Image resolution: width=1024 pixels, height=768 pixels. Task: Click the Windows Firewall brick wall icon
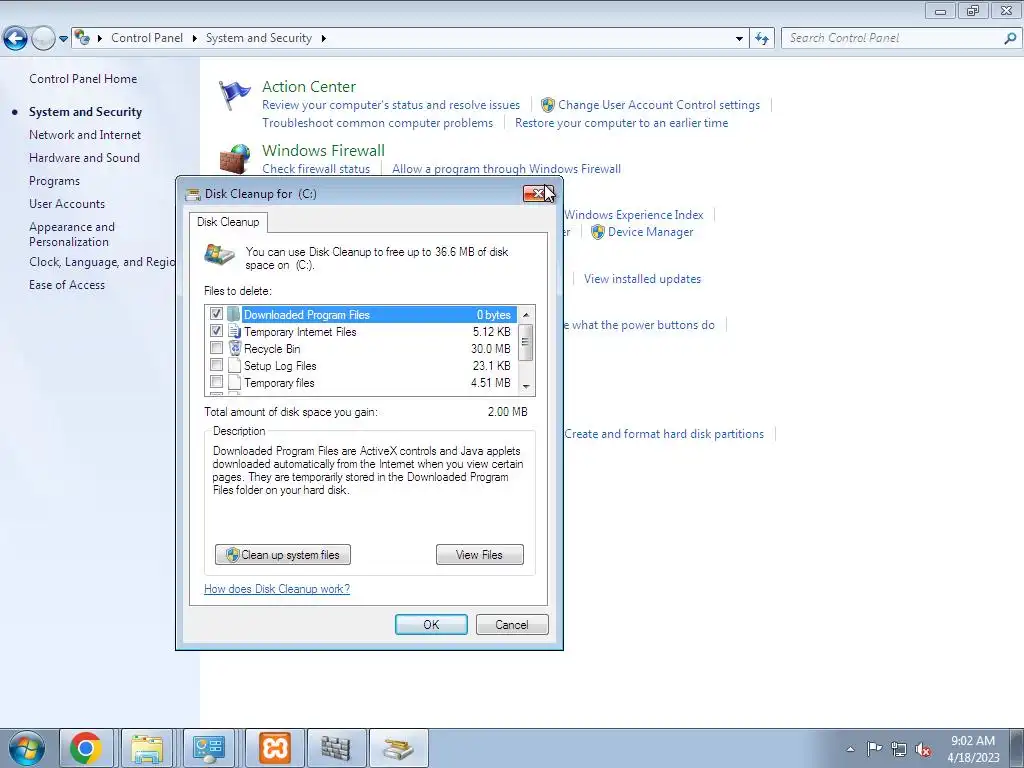[234, 159]
